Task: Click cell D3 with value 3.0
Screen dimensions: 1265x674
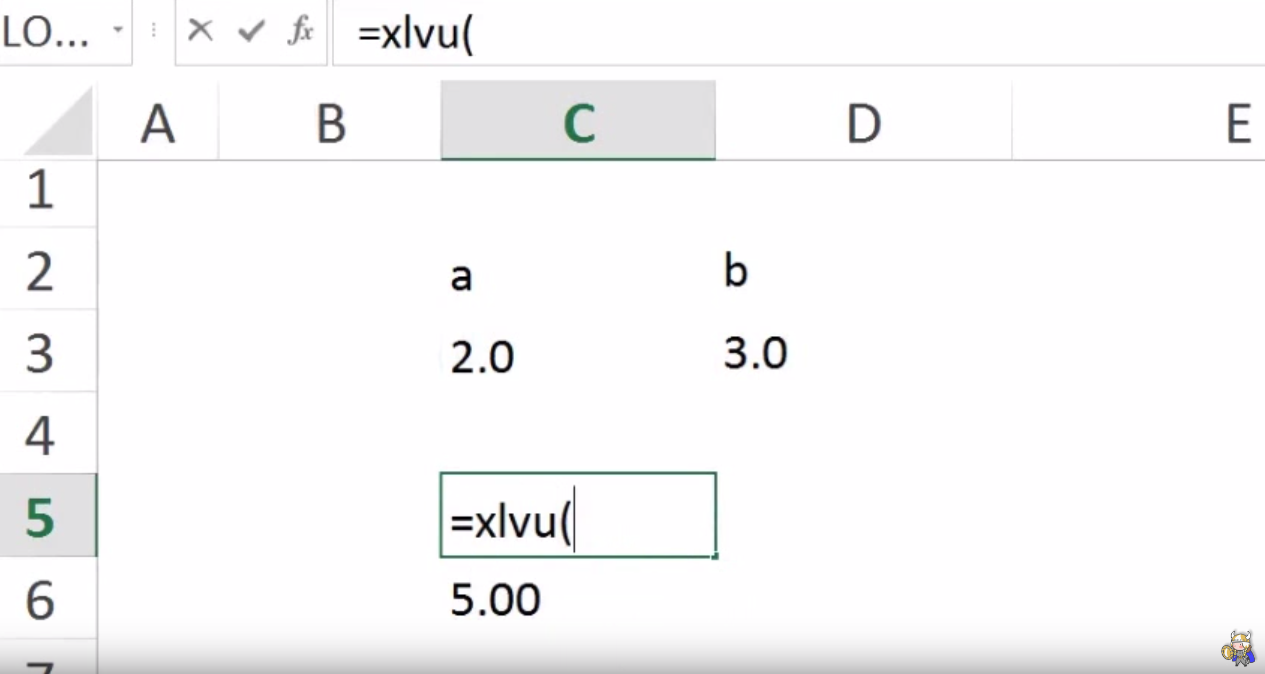Action: [x=863, y=354]
